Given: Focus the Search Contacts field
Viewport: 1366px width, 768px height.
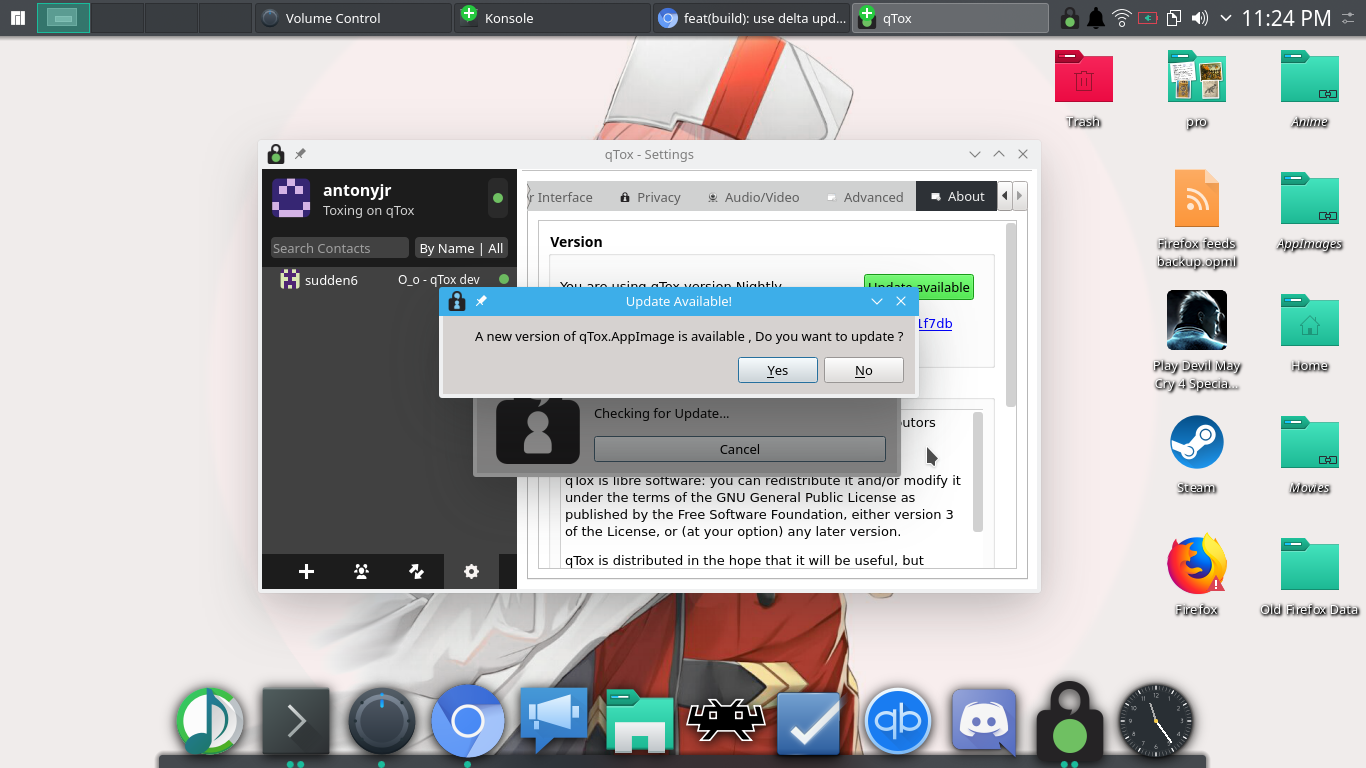Looking at the screenshot, I should [339, 248].
